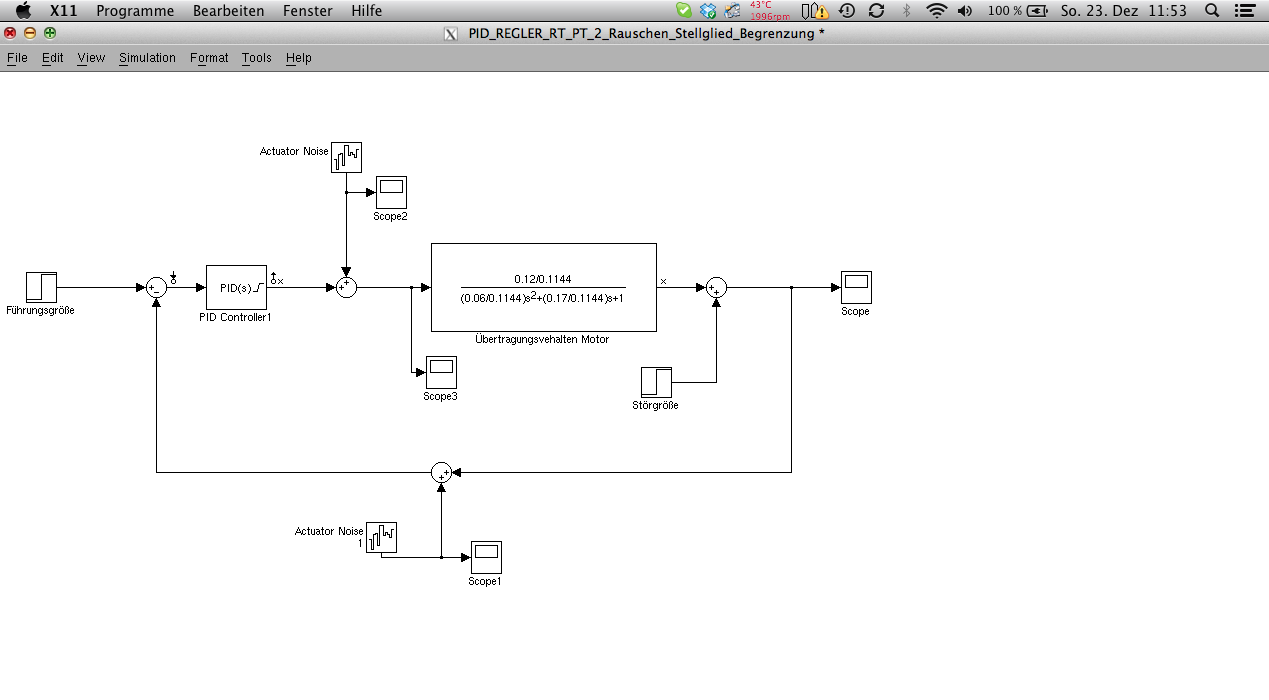The image size is (1269, 700).
Task: Select the Führungsgröße step block
Action: click(41, 287)
